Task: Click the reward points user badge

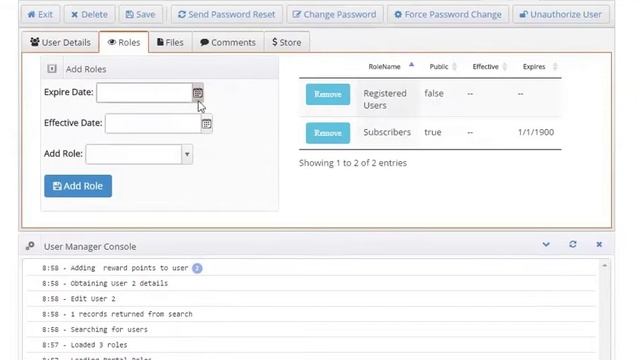Action: [197, 268]
